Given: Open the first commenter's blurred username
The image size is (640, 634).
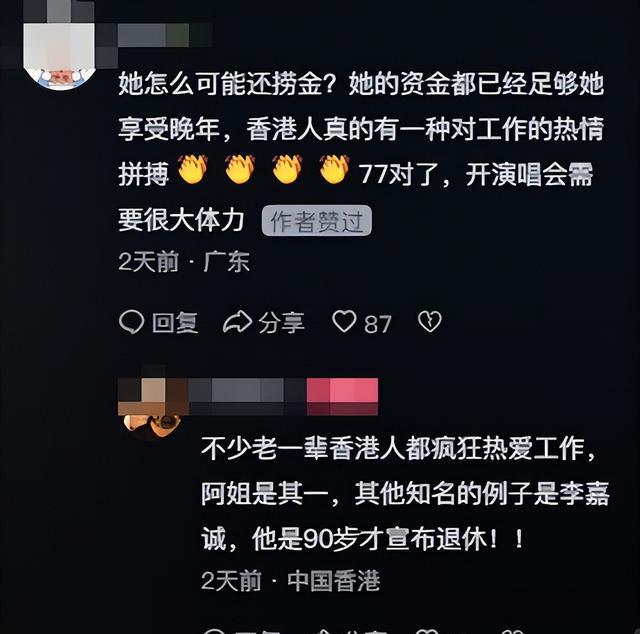Looking at the screenshot, I should (x=165, y=35).
